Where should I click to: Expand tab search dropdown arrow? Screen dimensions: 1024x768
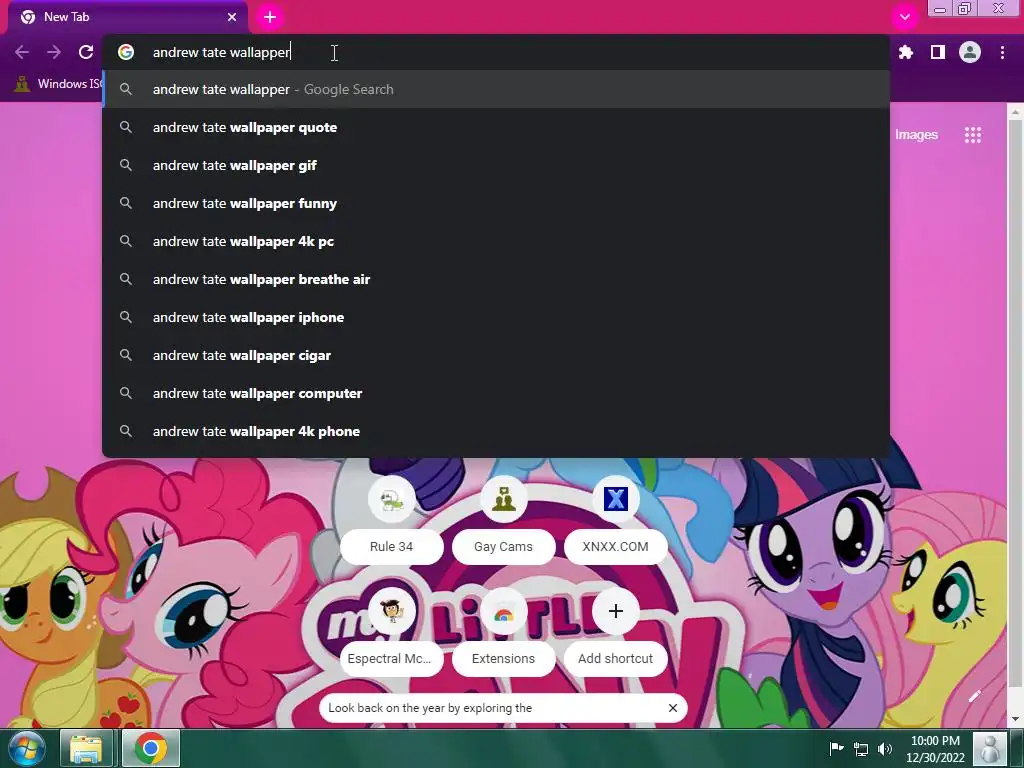coord(904,17)
